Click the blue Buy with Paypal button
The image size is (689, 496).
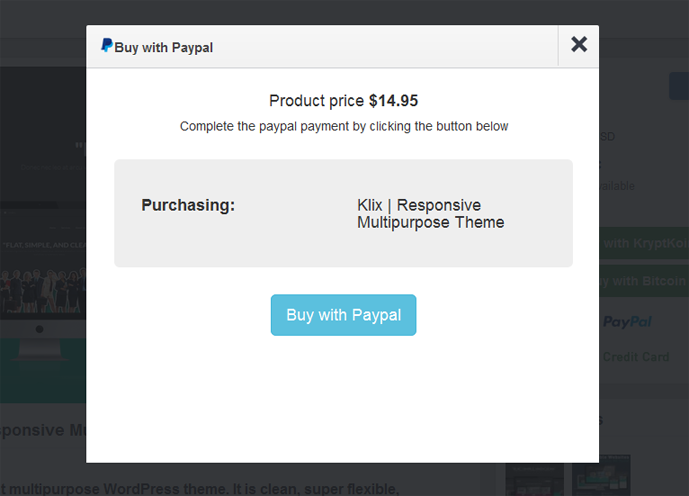(343, 315)
